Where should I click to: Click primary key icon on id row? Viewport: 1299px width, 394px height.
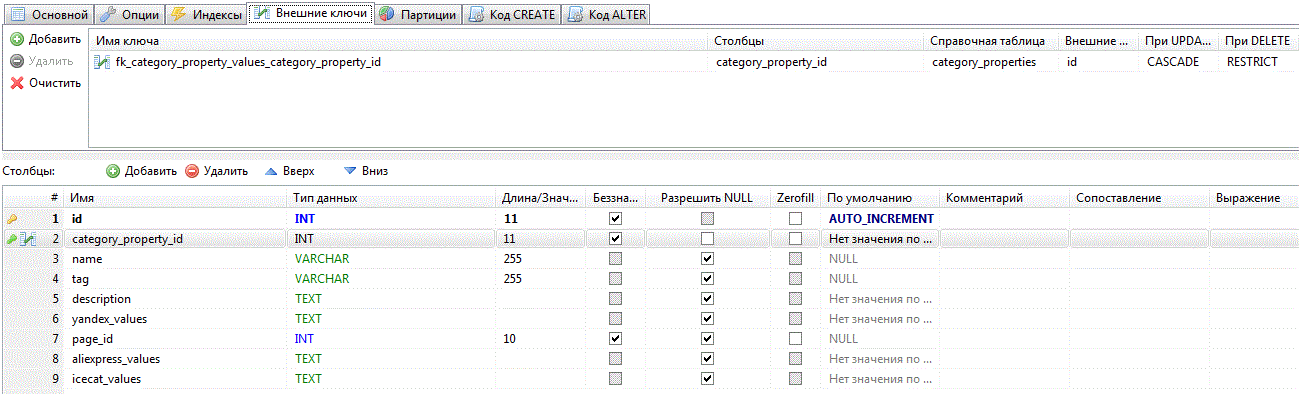click(x=12, y=218)
